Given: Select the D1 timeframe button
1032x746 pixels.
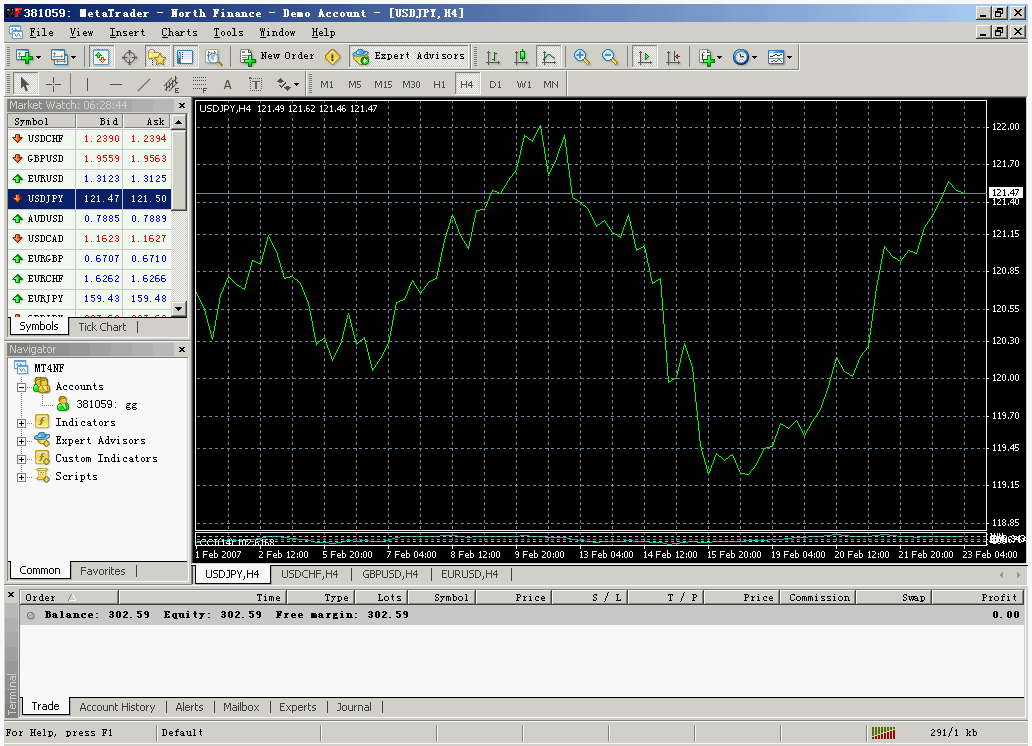Looking at the screenshot, I should pos(495,84).
